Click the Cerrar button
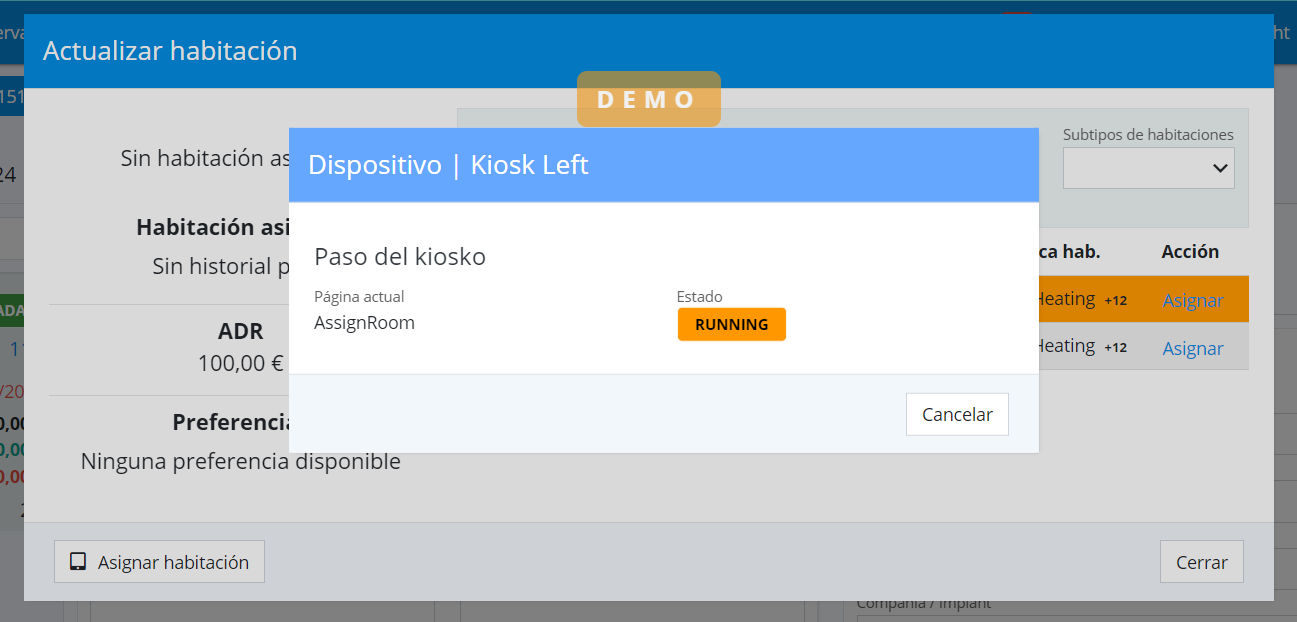 tap(1201, 562)
